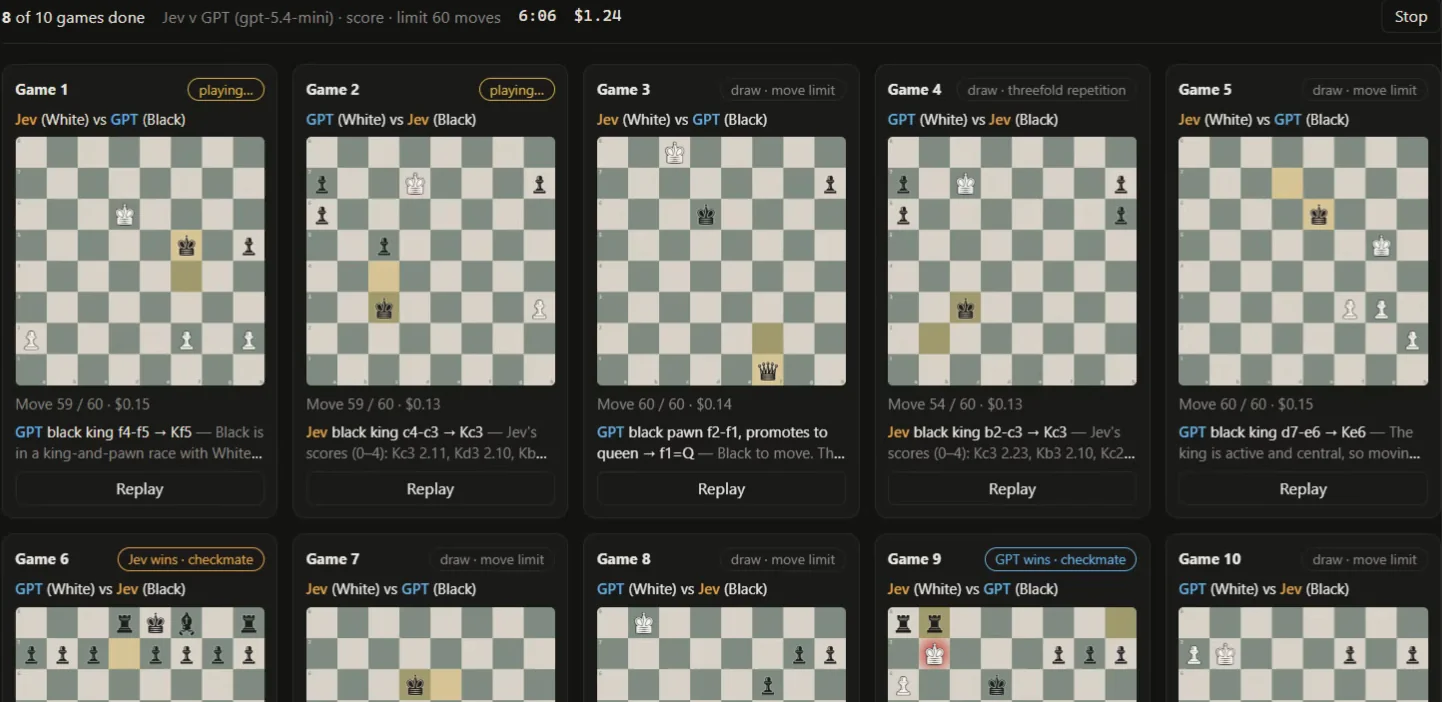
Task: Click the Jev wins checkmate badge
Action: point(191,560)
